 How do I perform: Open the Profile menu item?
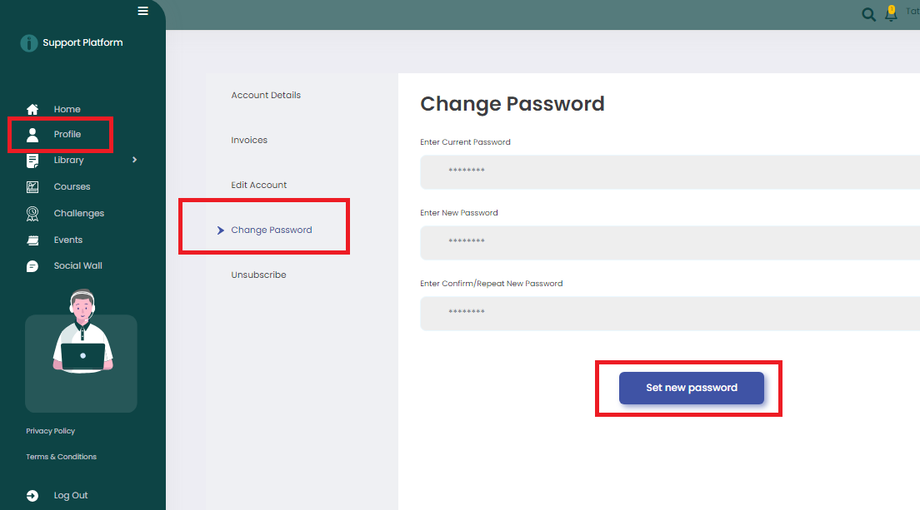(x=66, y=134)
